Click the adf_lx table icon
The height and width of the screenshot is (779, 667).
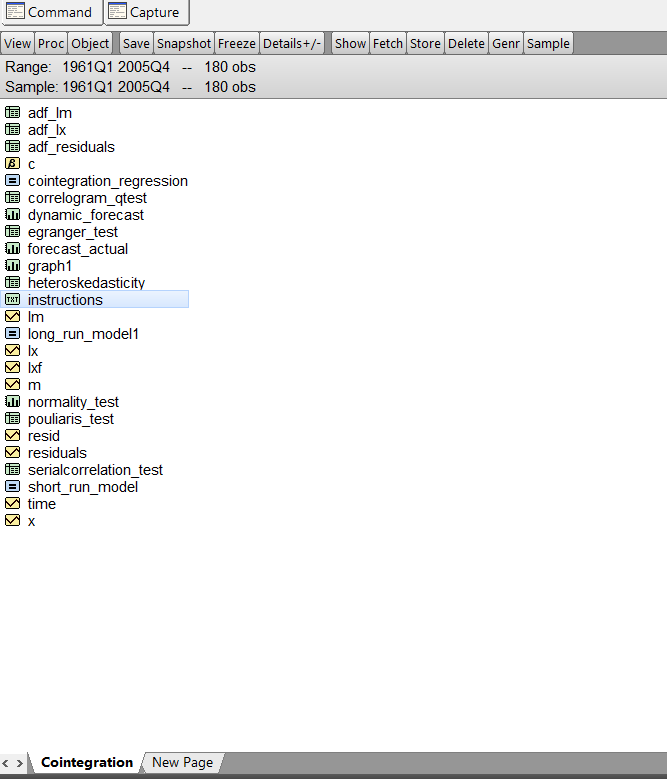click(x=12, y=129)
